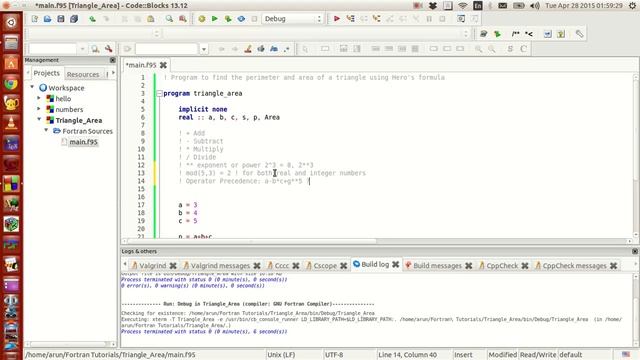Expand the hello project node

(x=39, y=98)
